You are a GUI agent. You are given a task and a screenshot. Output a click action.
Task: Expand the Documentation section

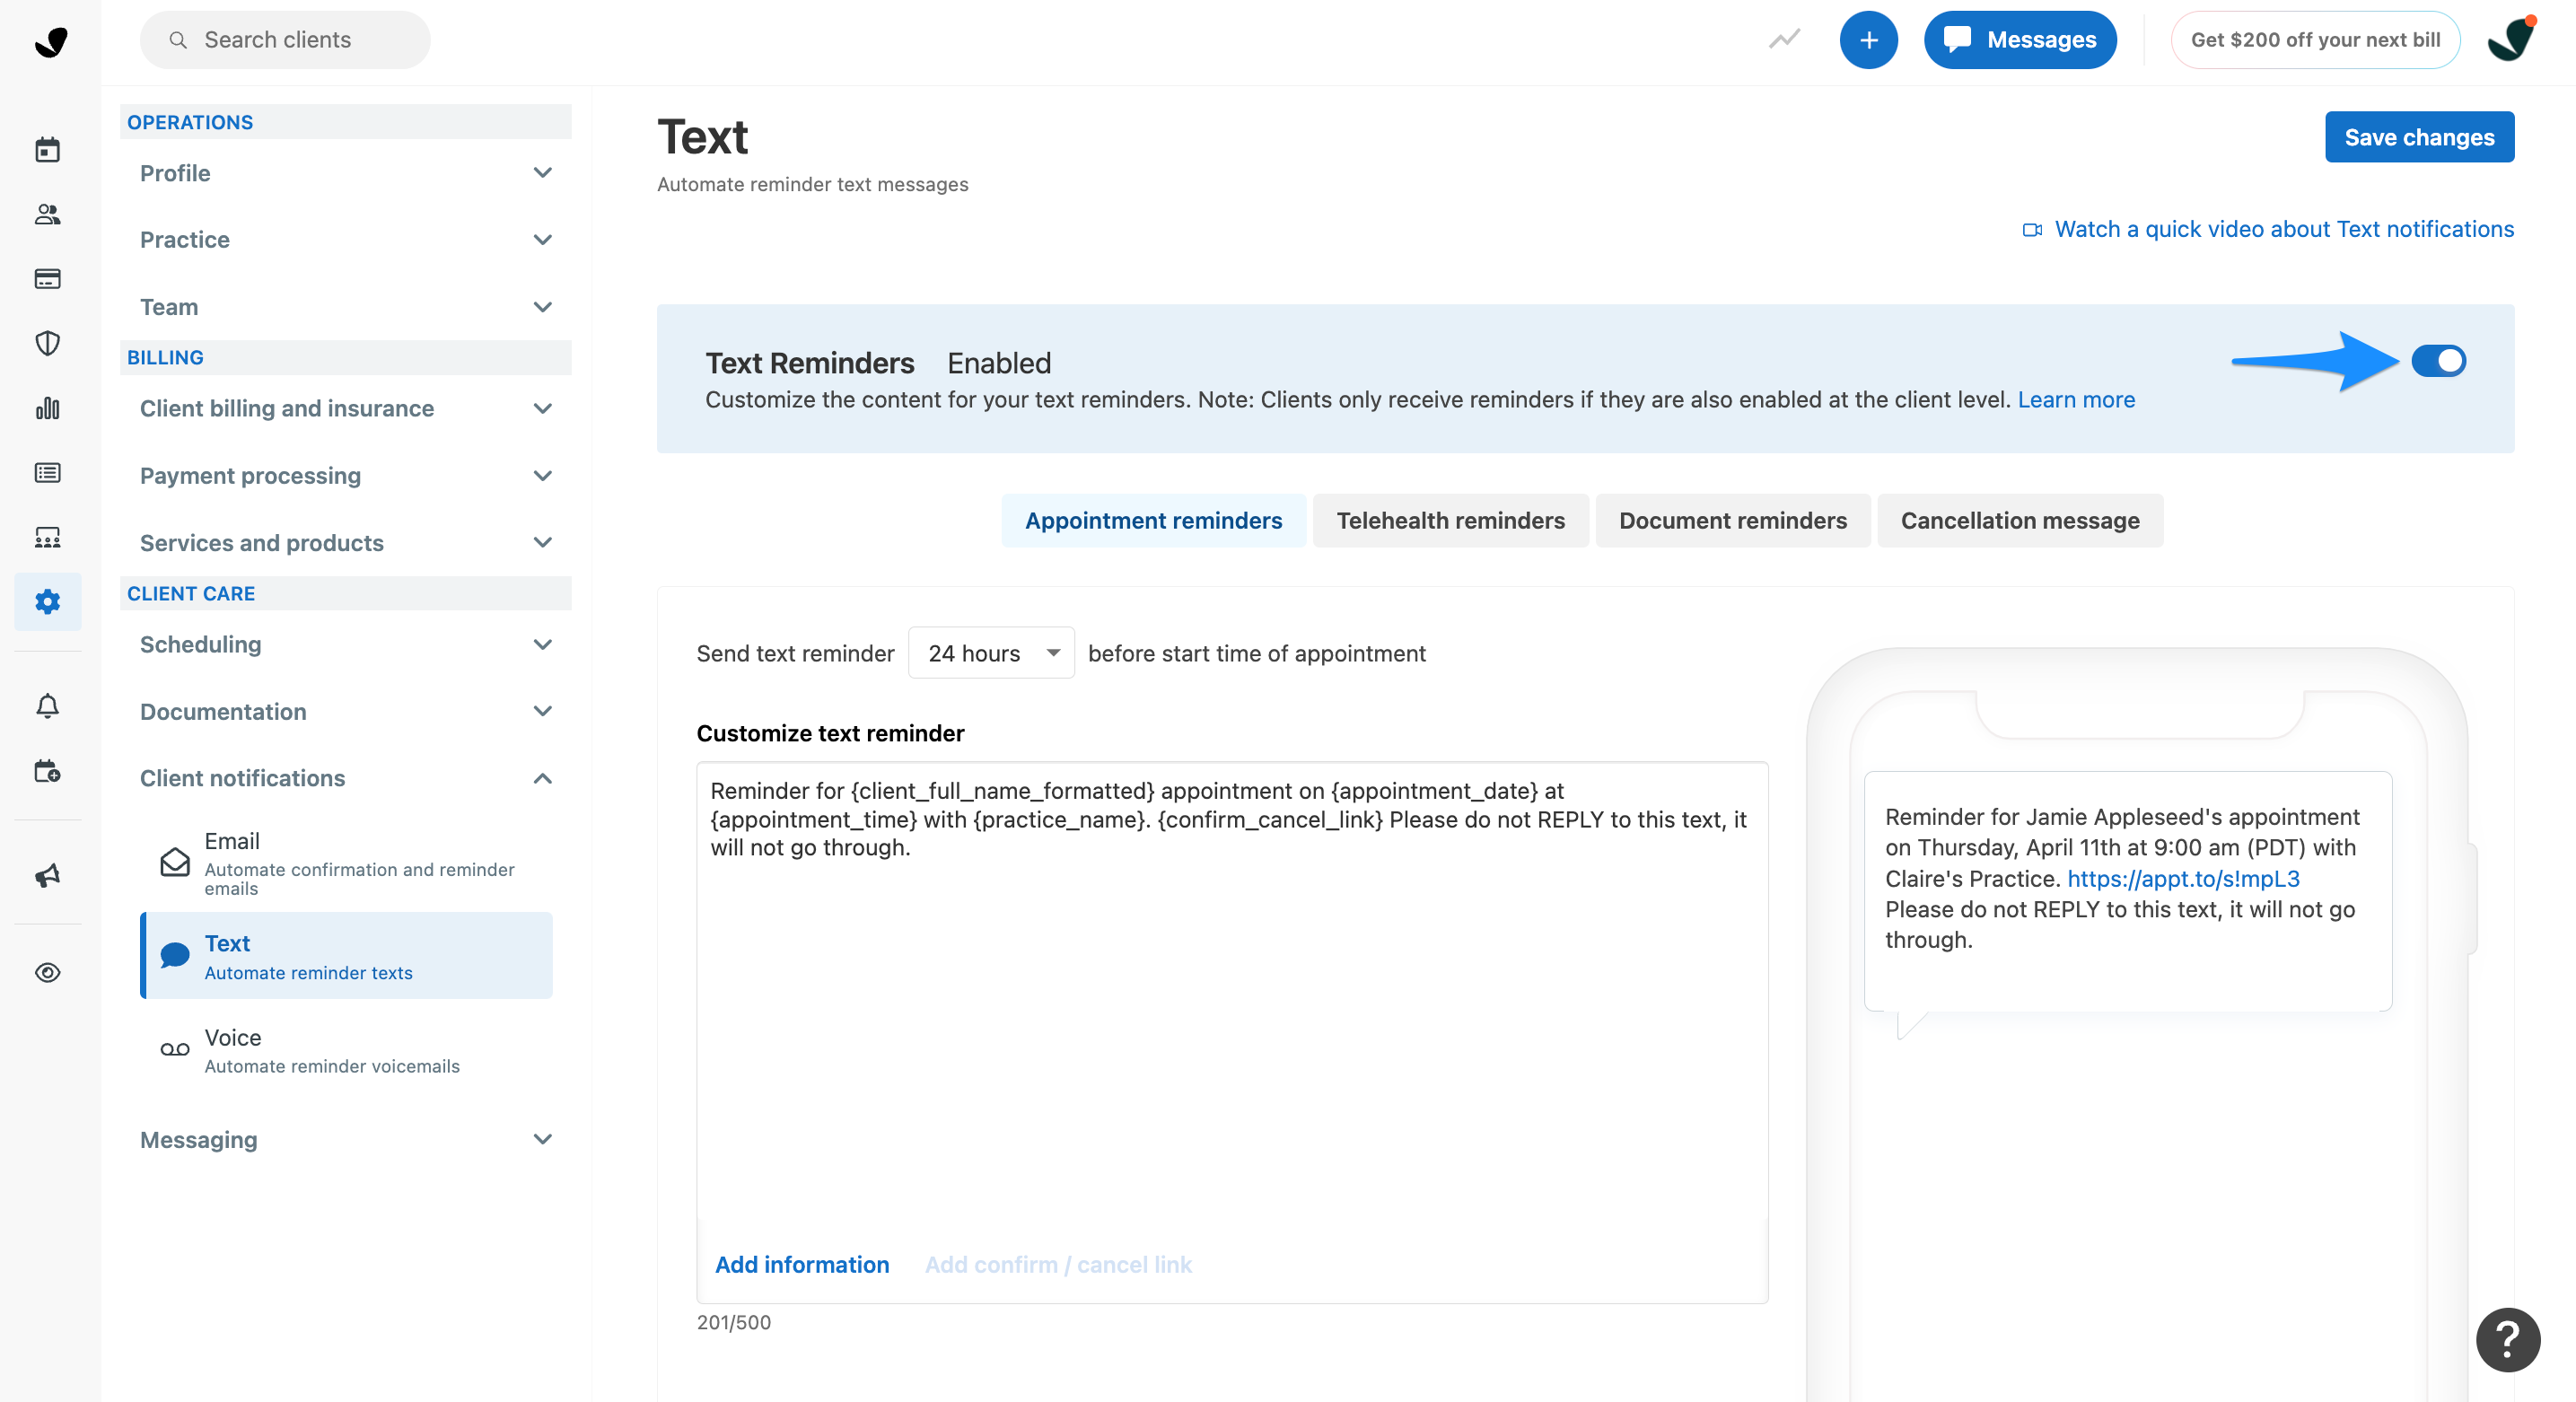[346, 712]
